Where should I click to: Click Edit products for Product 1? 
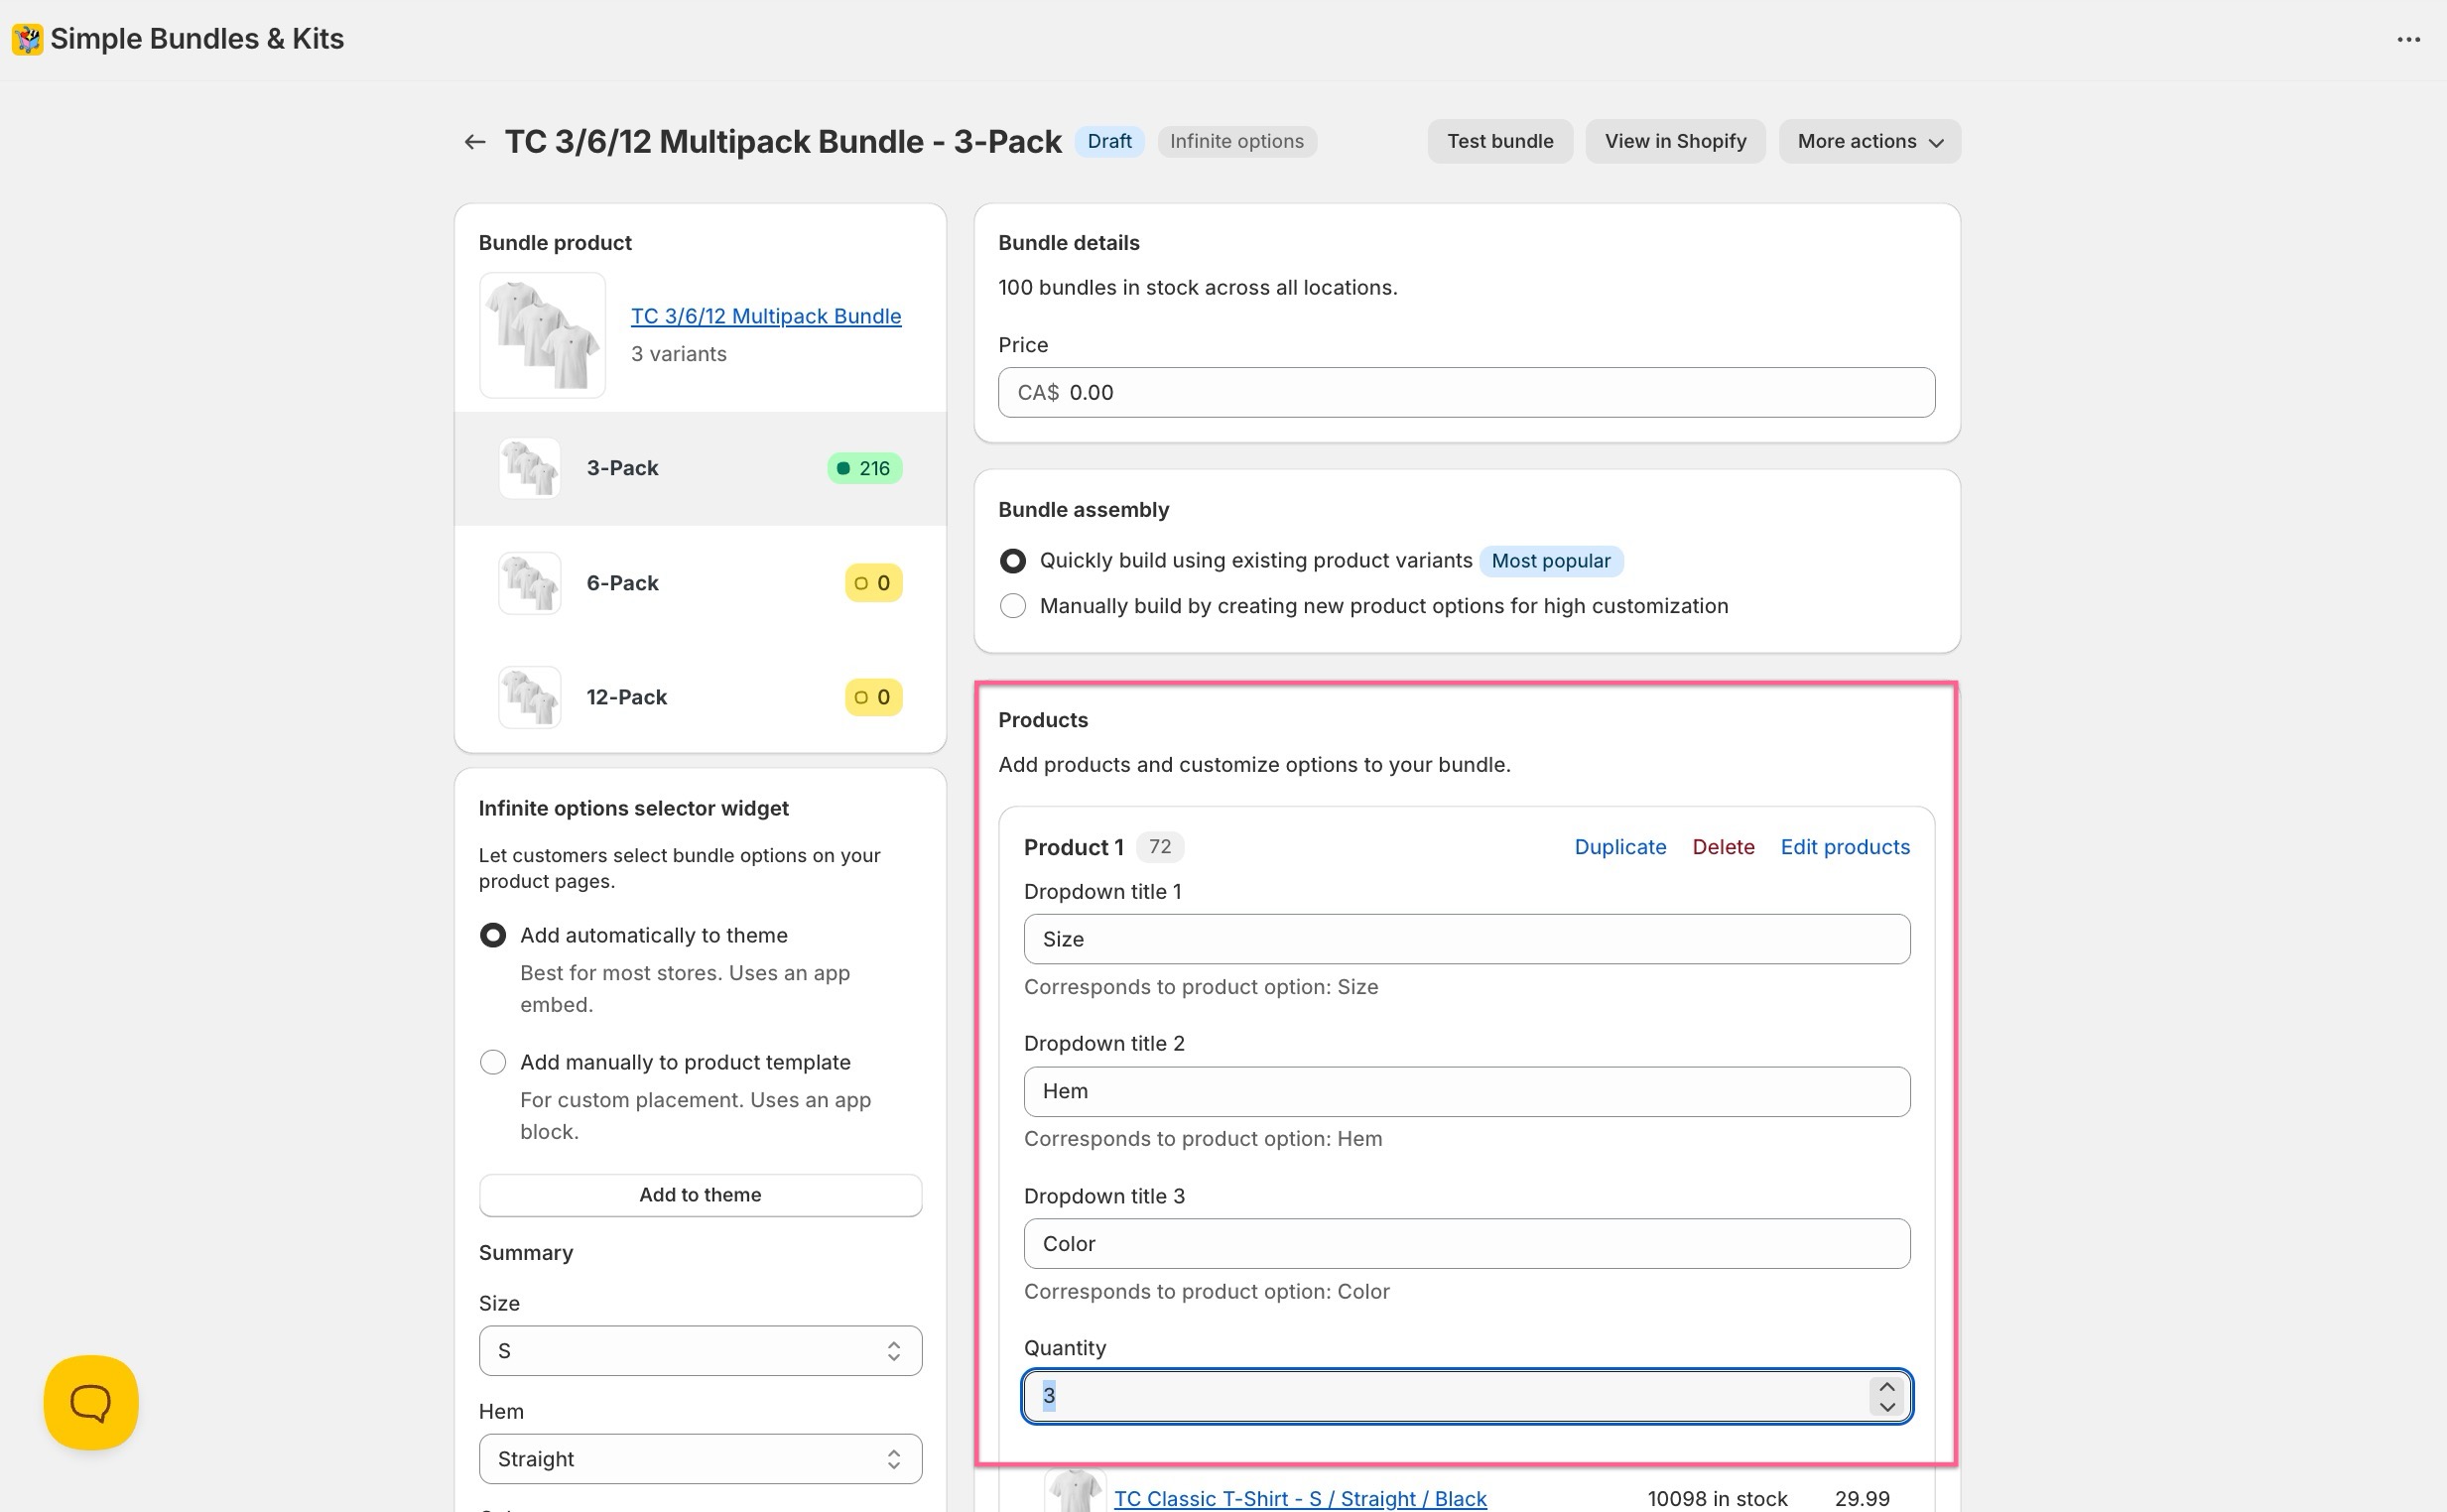[x=1845, y=847]
